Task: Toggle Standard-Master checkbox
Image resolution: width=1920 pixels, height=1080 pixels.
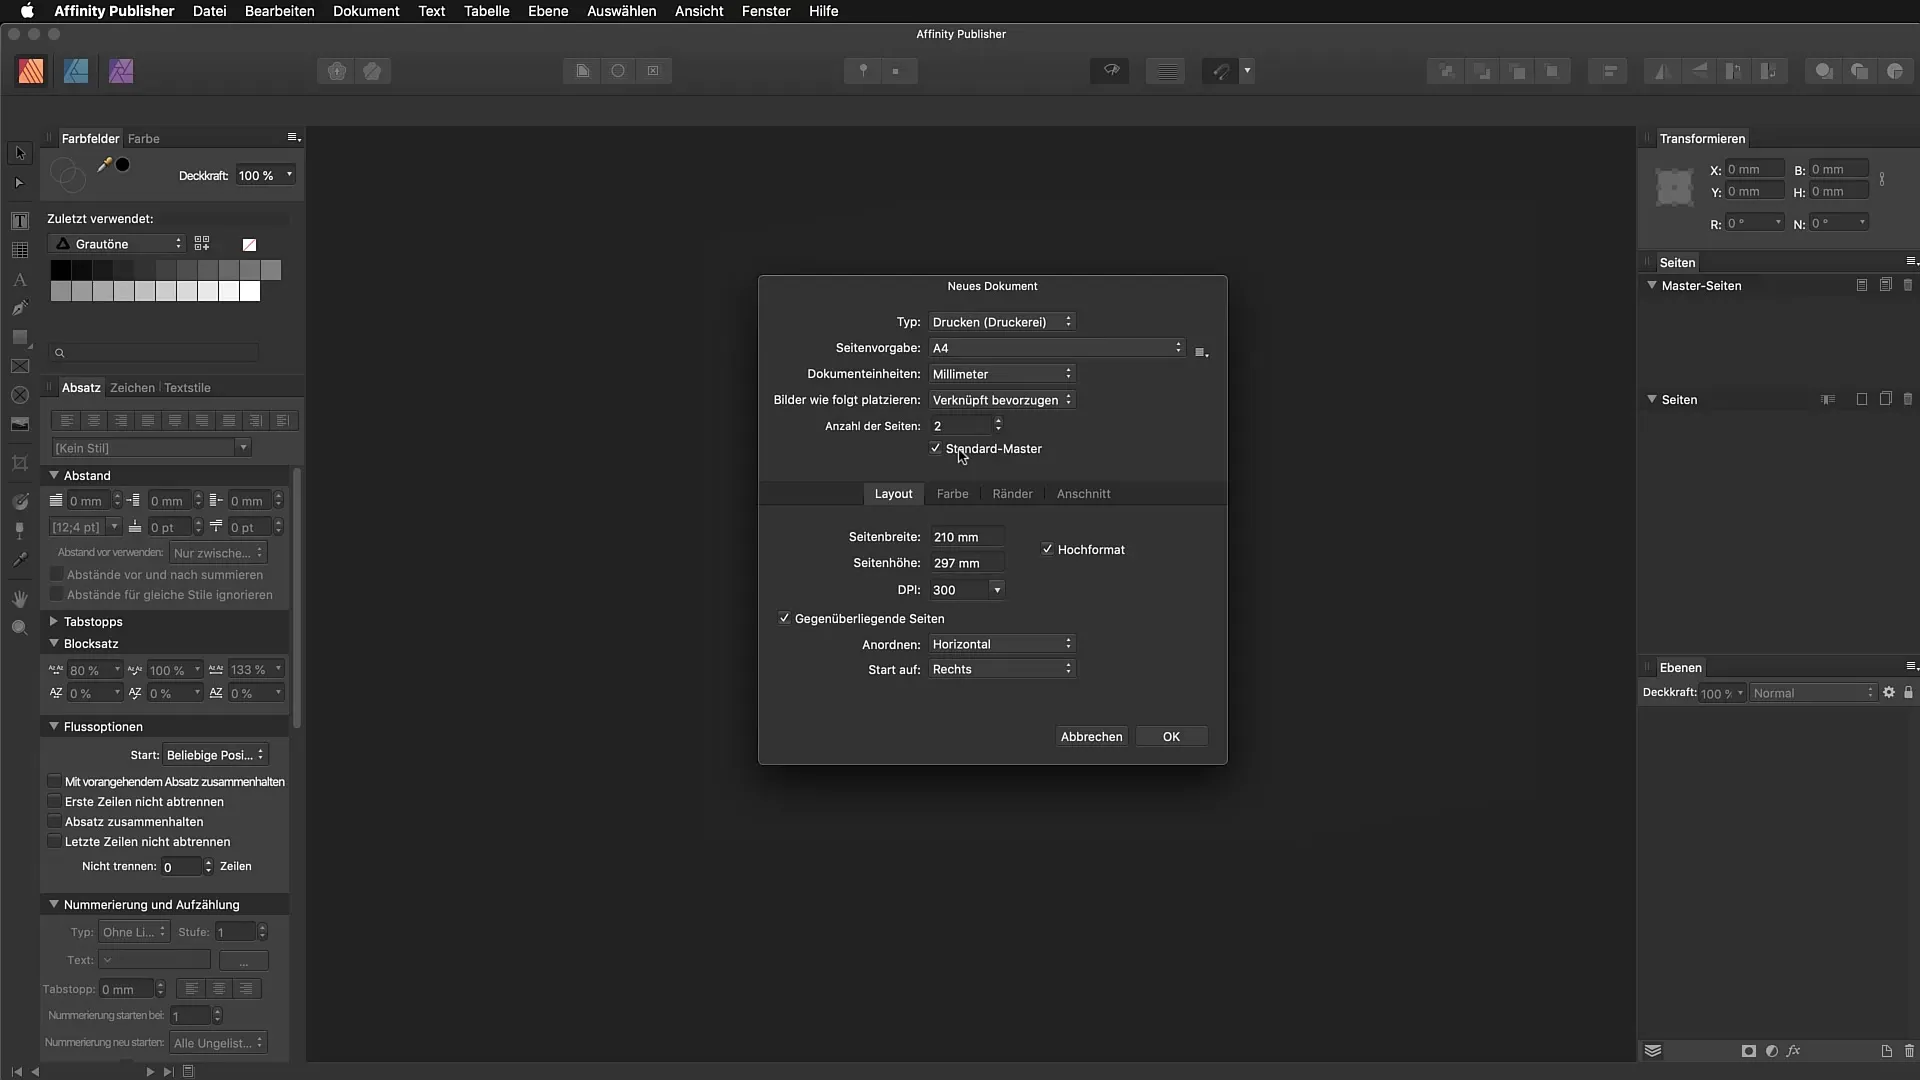Action: tap(936, 448)
